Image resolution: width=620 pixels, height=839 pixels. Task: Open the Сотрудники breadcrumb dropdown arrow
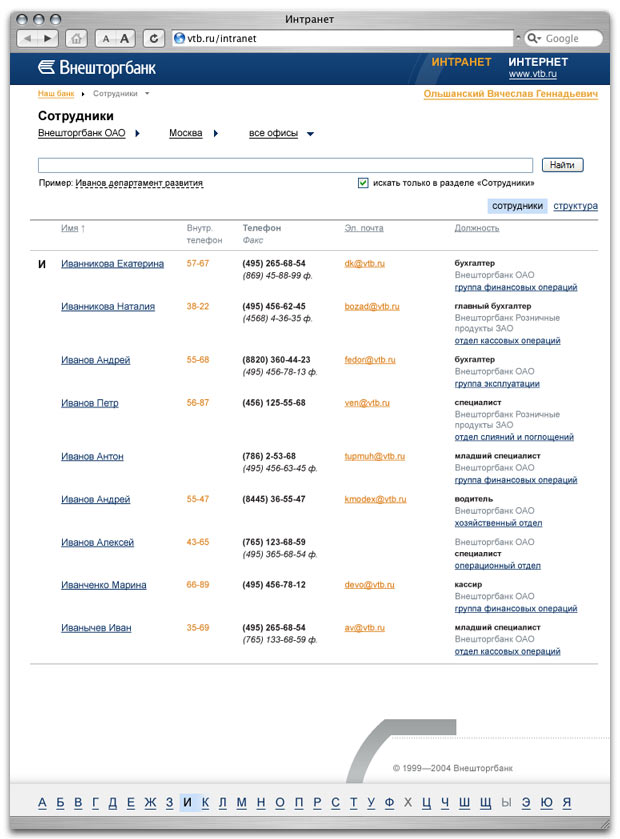click(147, 93)
